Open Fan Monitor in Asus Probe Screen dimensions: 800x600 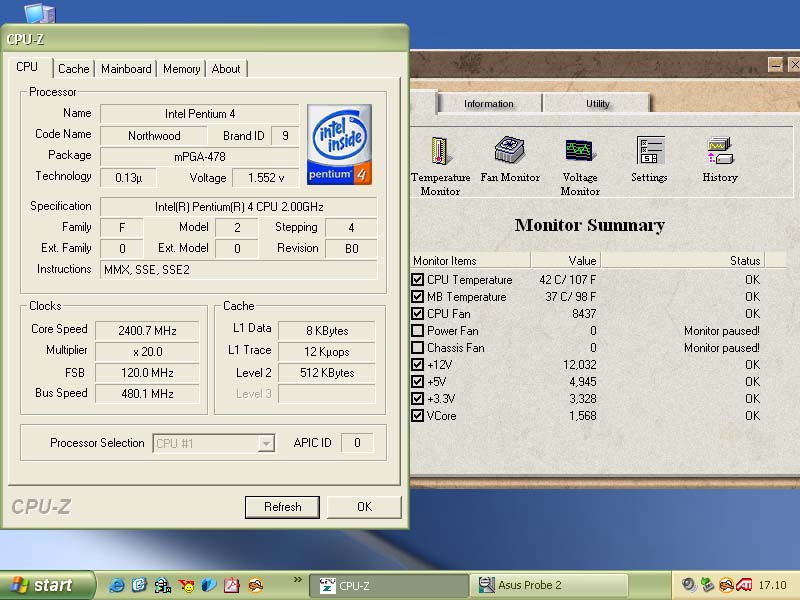pos(510,159)
